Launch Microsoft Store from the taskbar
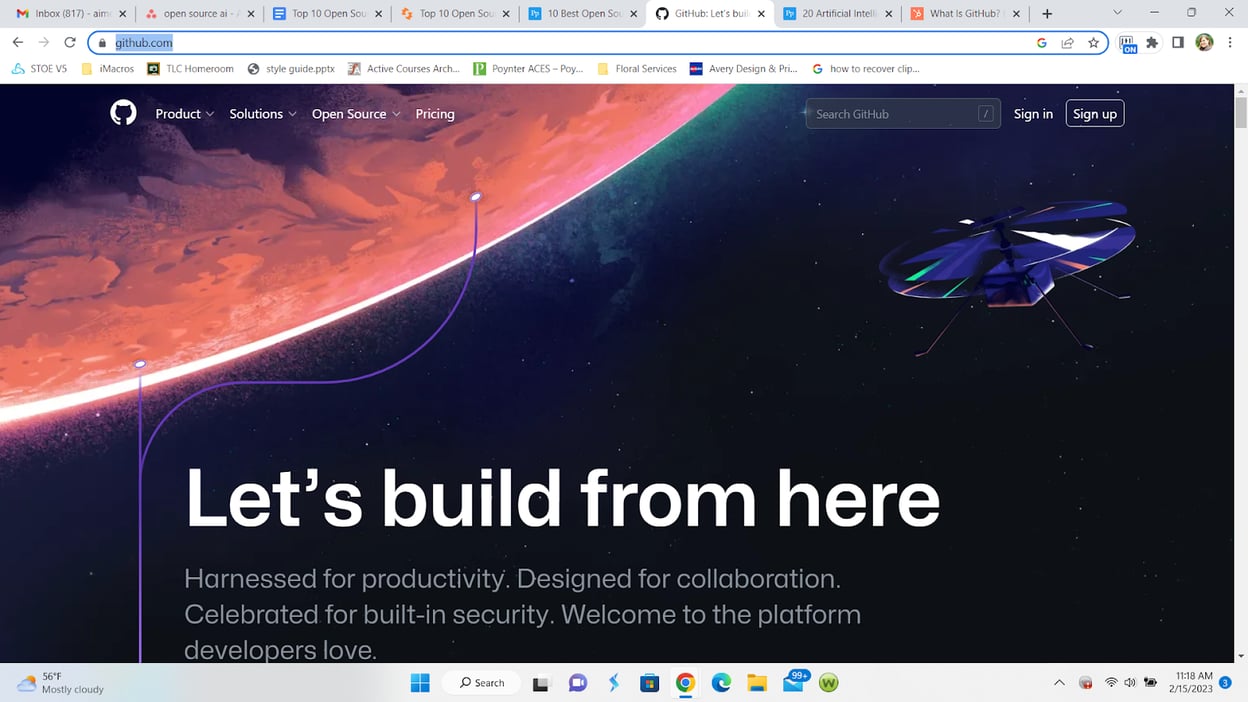 point(649,682)
